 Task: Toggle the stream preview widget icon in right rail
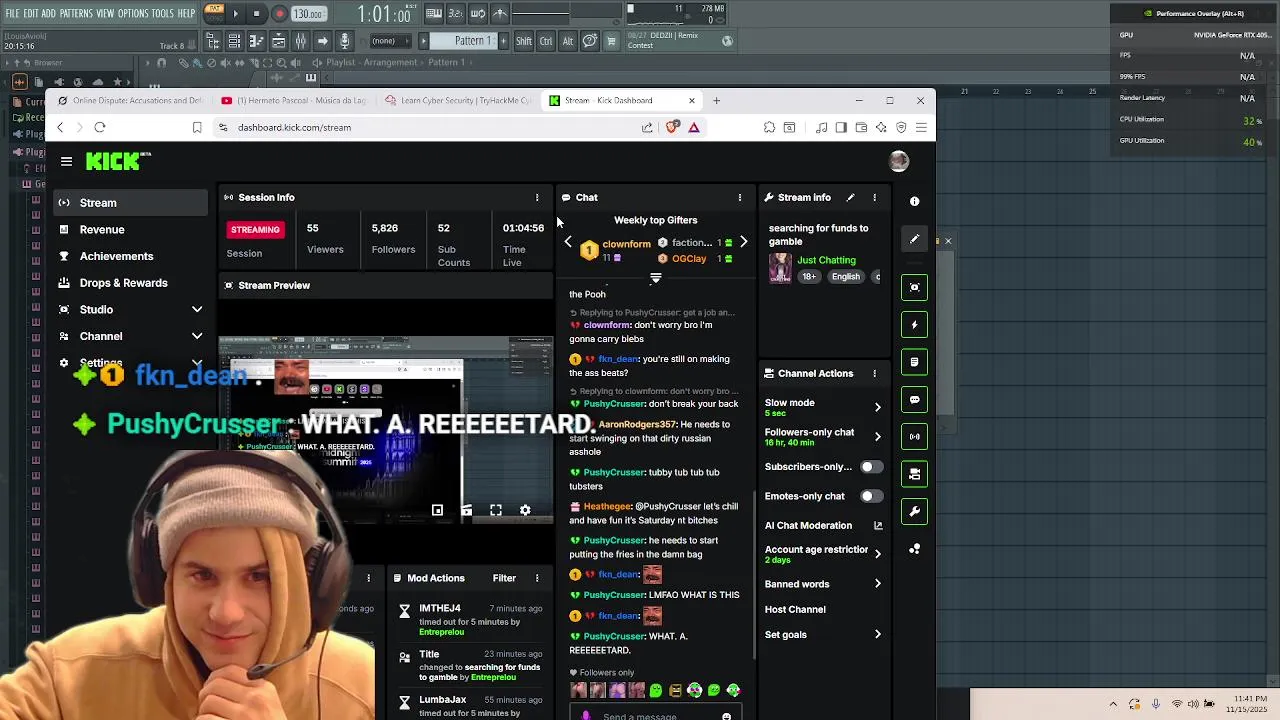tap(914, 287)
